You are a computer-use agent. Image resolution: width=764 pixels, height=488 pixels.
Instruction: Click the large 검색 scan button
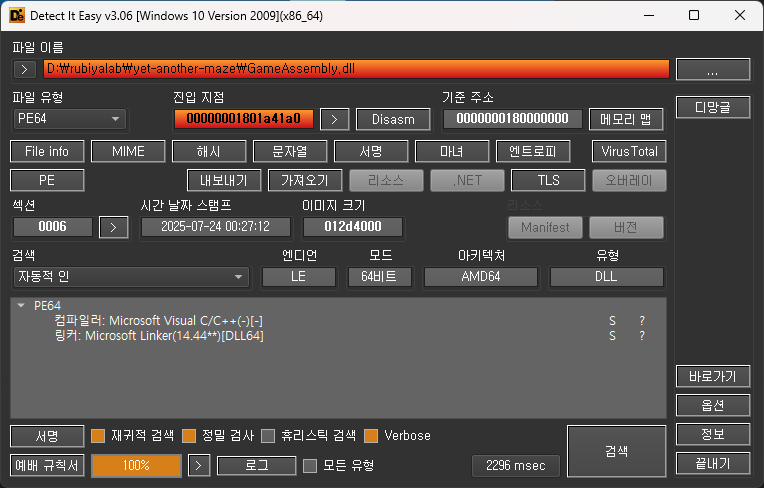click(616, 451)
